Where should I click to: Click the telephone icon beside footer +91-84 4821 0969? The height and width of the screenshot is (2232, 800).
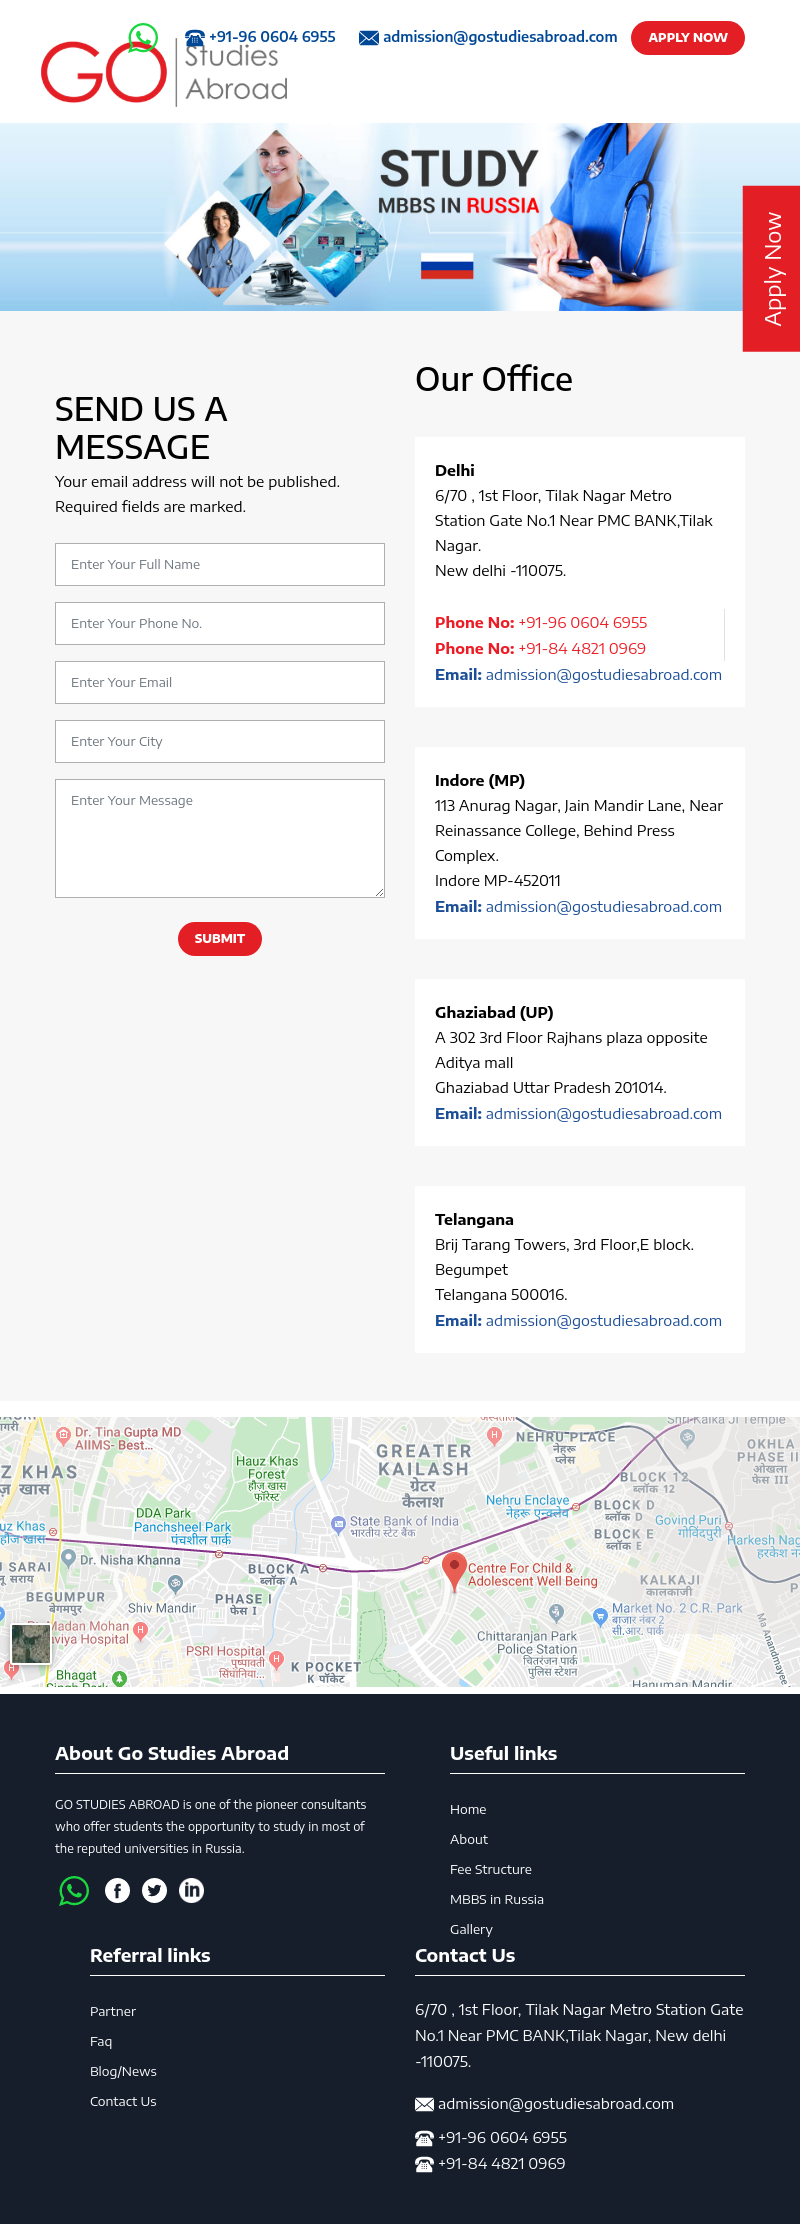[x=424, y=2164]
